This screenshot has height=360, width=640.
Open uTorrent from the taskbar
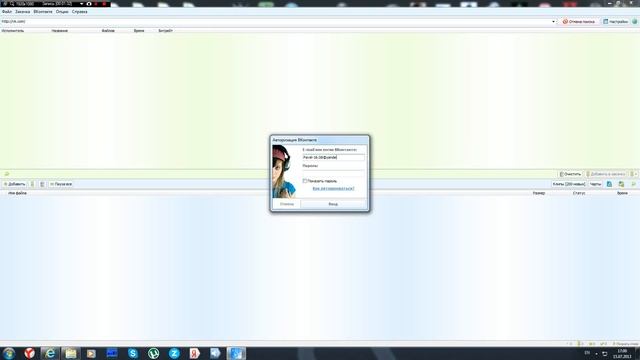pyautogui.click(x=153, y=353)
